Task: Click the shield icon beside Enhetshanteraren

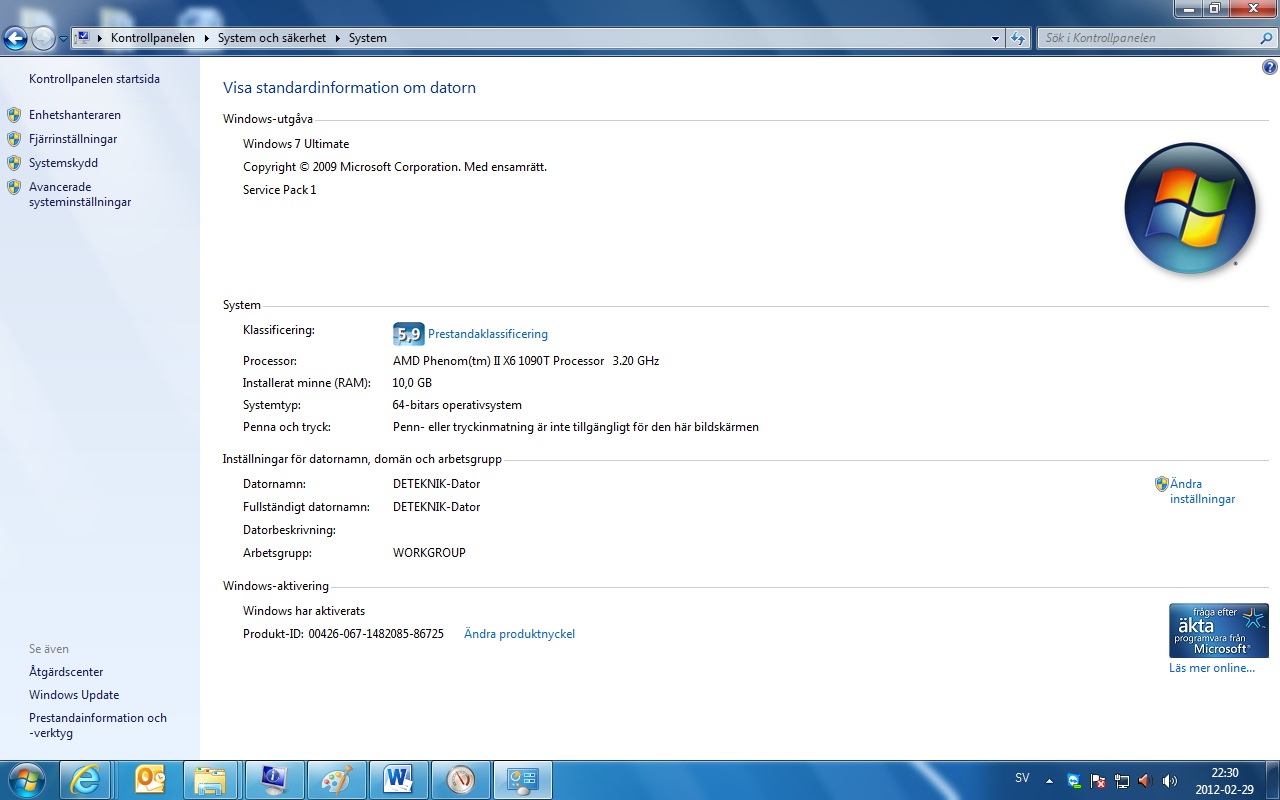Action: coord(14,115)
